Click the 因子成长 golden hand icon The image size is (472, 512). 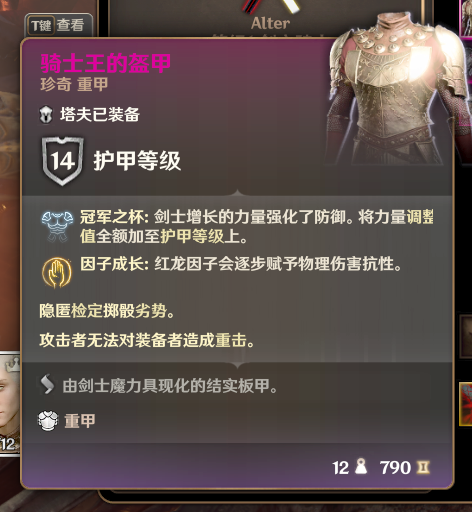tap(57, 273)
